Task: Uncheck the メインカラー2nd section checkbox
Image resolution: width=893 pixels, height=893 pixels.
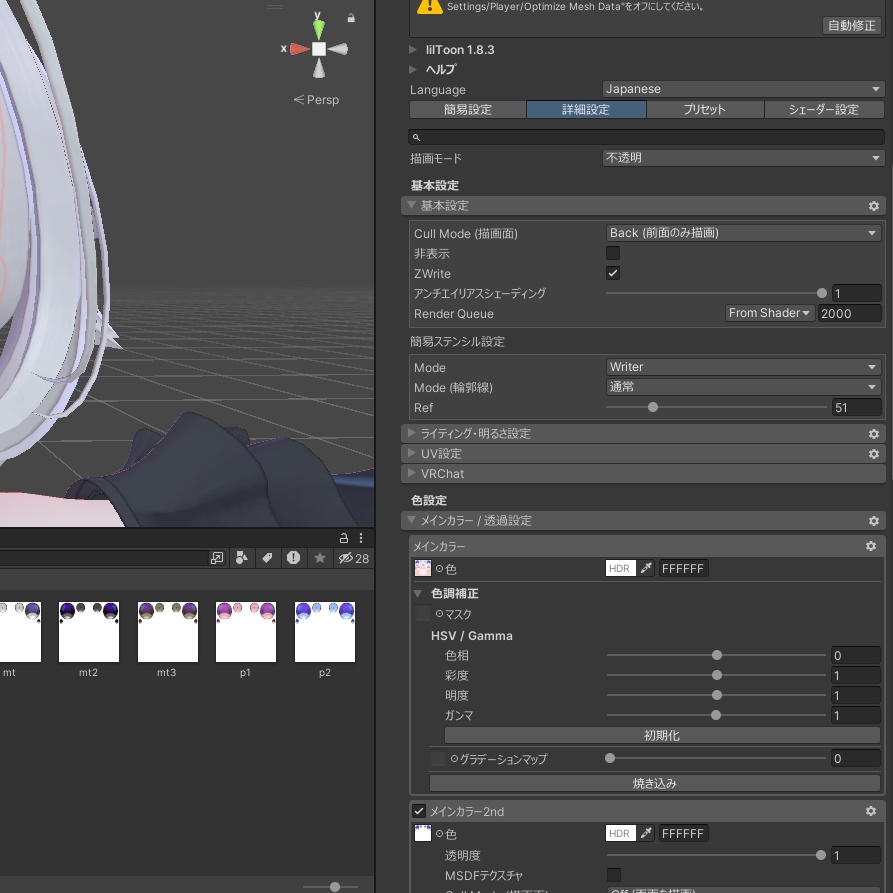Action: pos(419,811)
